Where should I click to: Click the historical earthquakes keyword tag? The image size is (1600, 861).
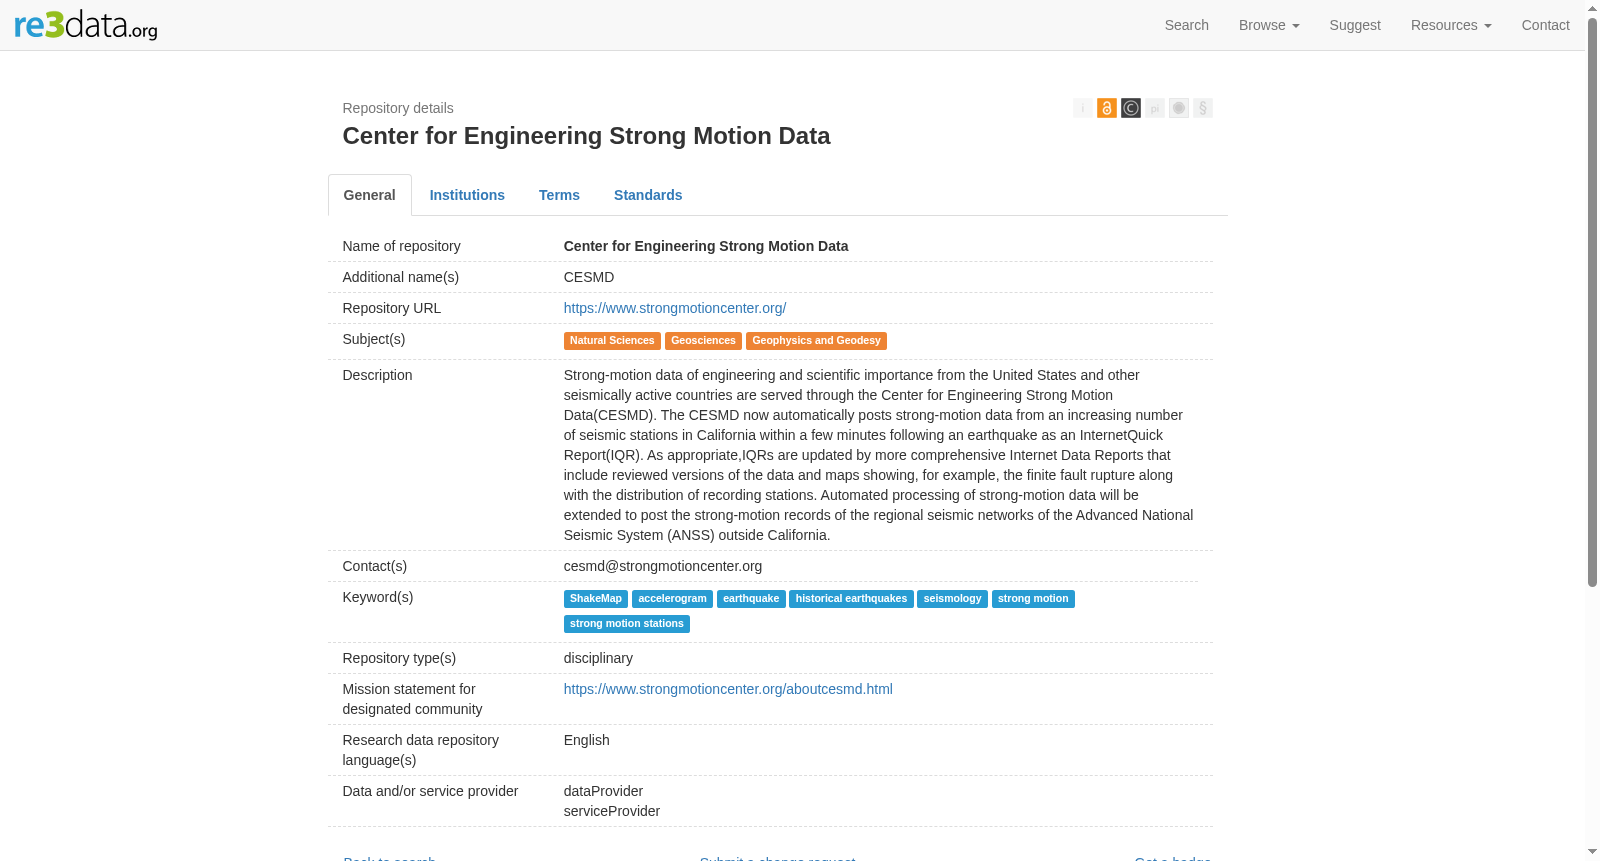coord(851,599)
